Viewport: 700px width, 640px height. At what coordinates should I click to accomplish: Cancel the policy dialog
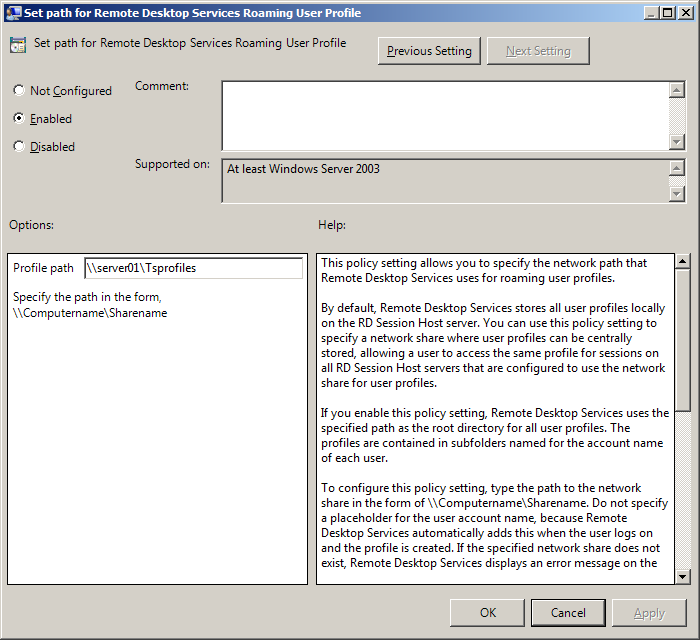(x=568, y=613)
